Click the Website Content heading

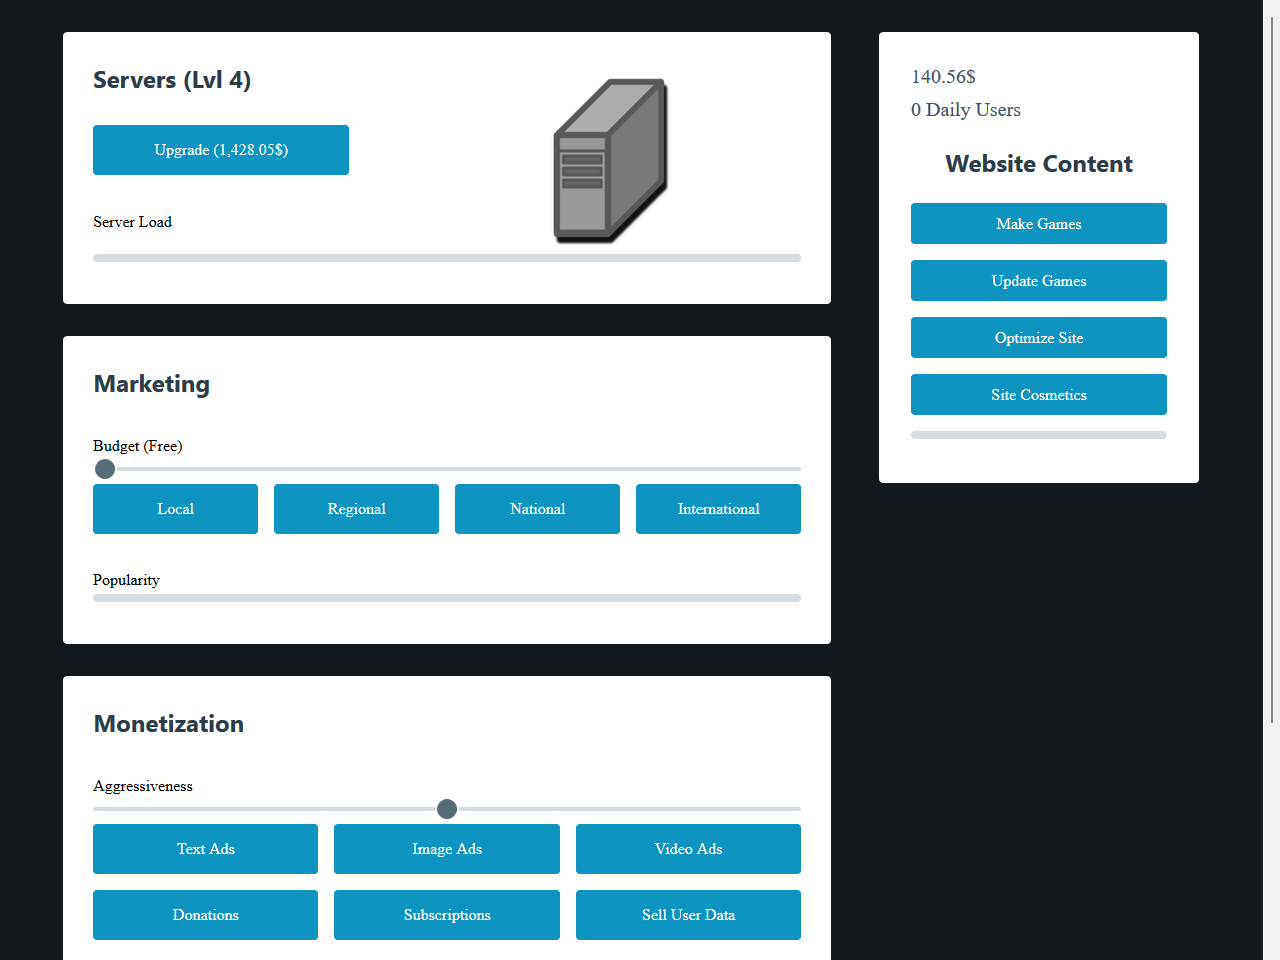[x=1039, y=164]
